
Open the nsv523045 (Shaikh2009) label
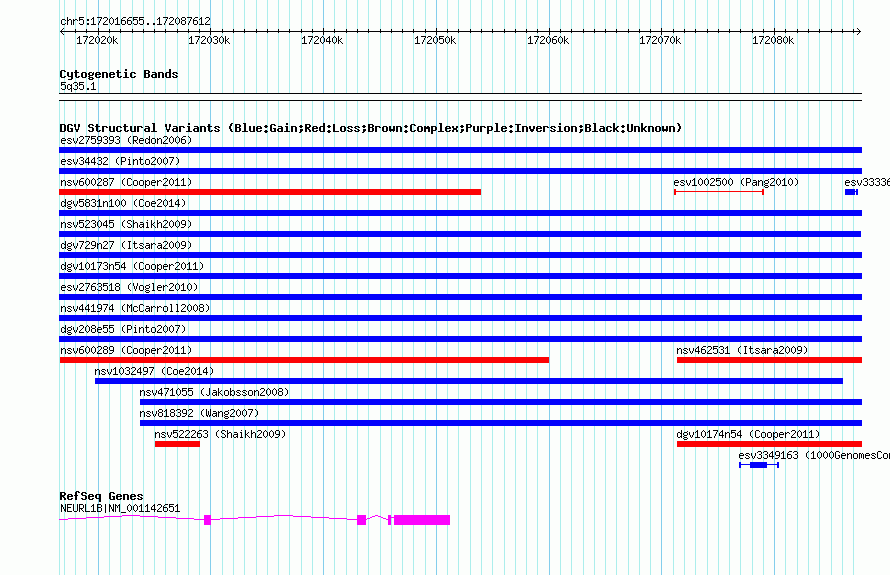[x=126, y=224]
